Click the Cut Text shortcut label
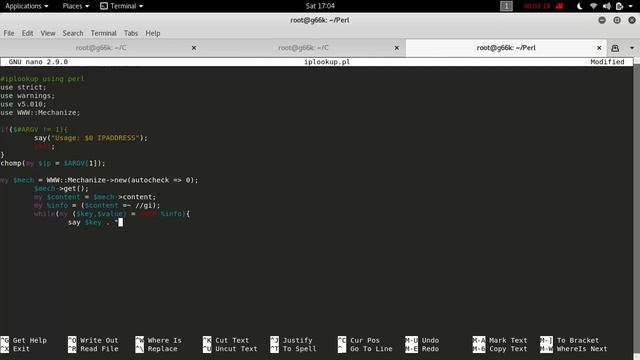The width and height of the screenshot is (640, 360). [232, 340]
